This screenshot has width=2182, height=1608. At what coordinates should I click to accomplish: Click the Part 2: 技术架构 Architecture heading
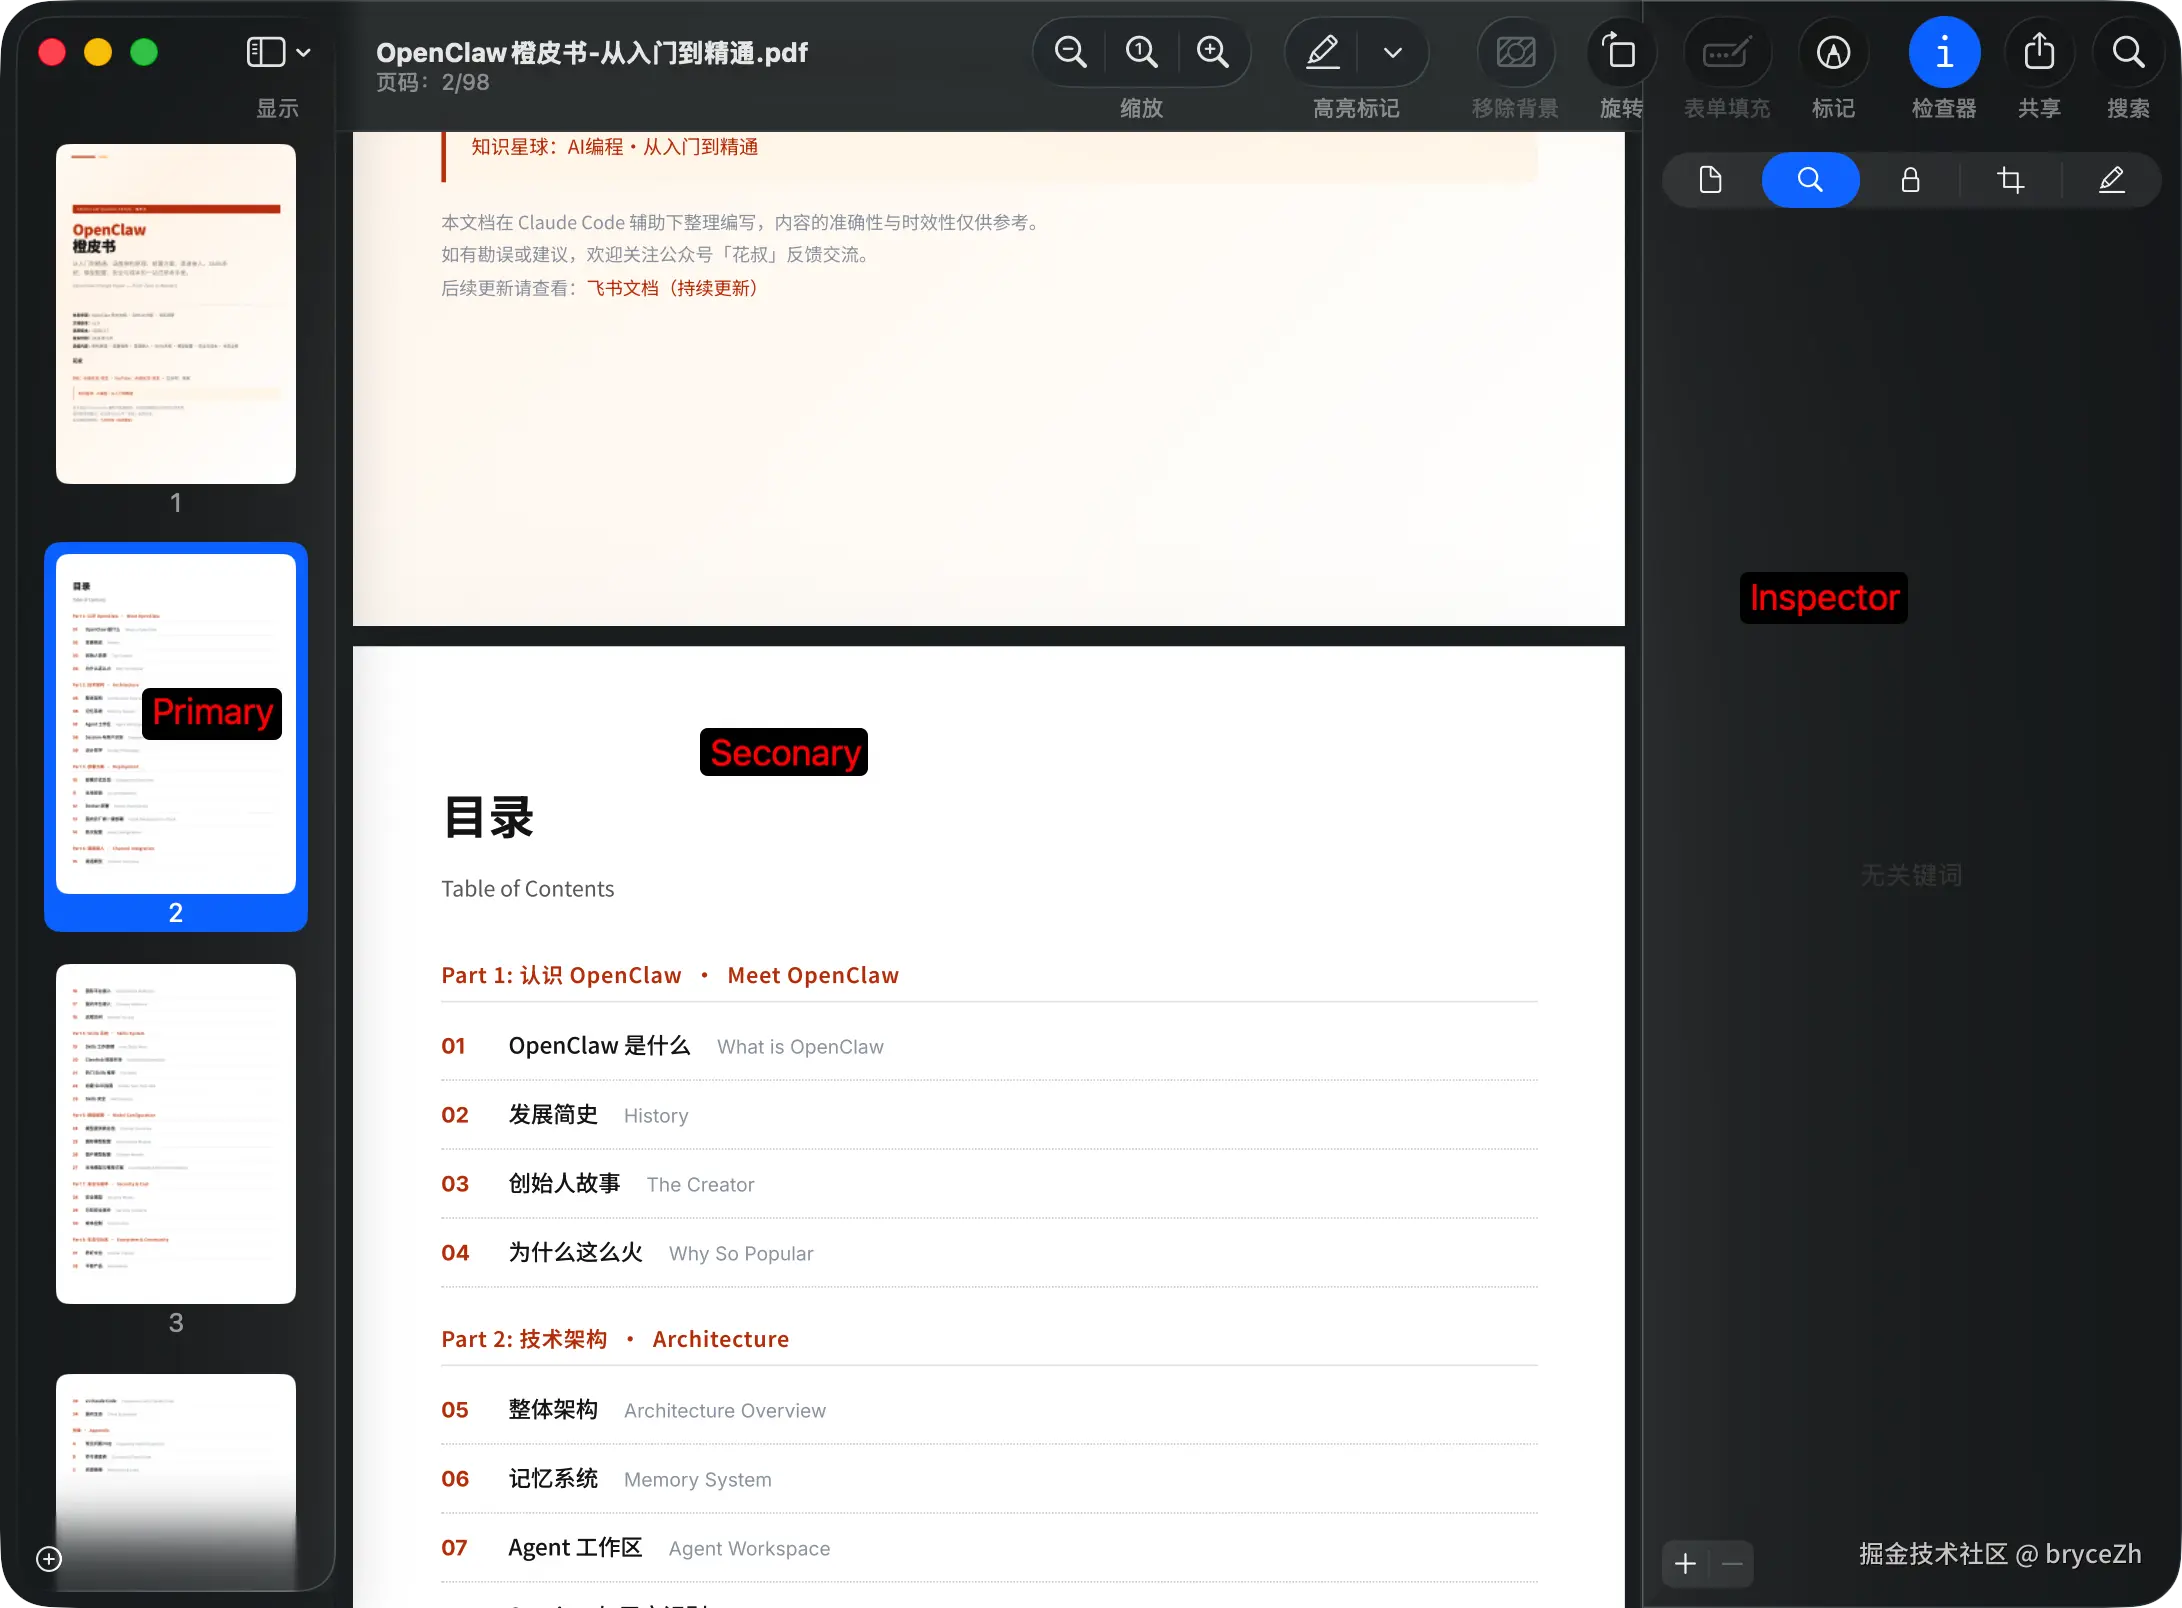pos(615,1339)
